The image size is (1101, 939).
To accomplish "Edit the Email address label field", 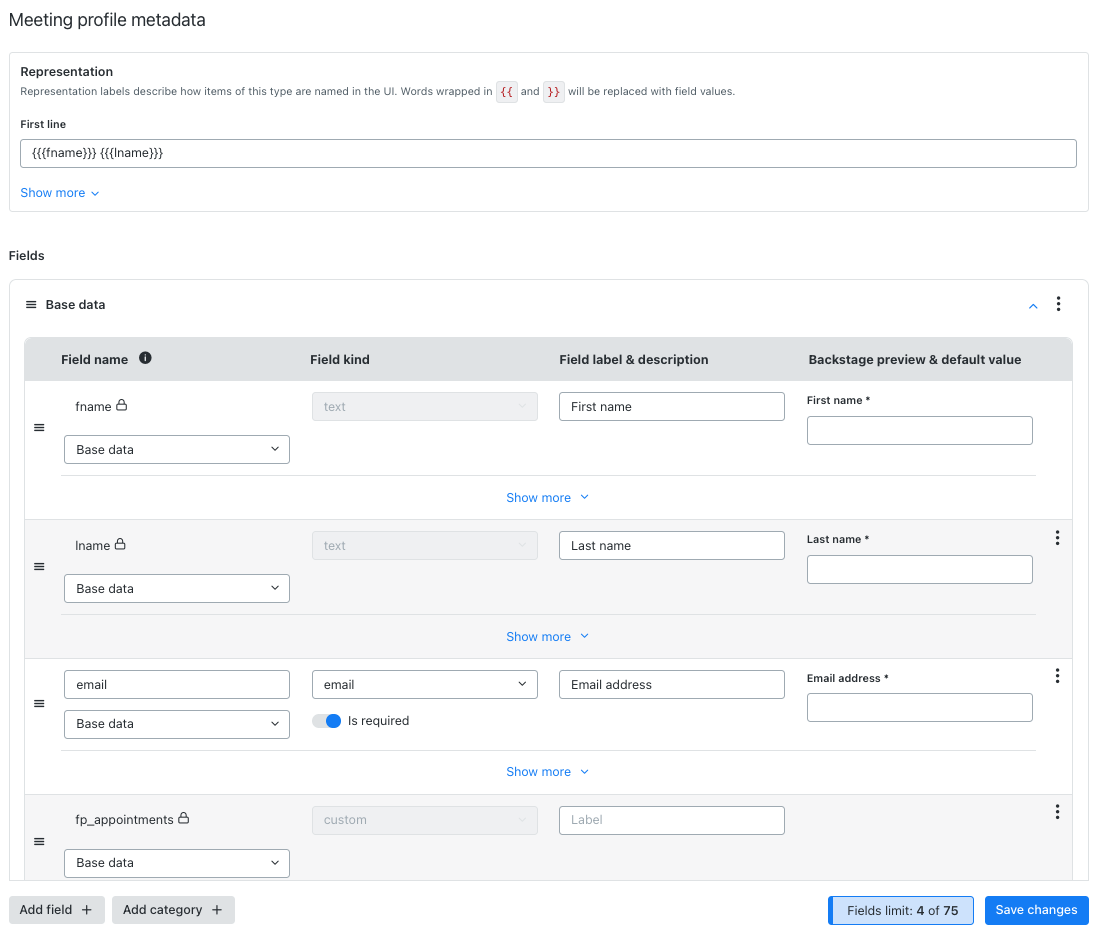I will coord(672,685).
